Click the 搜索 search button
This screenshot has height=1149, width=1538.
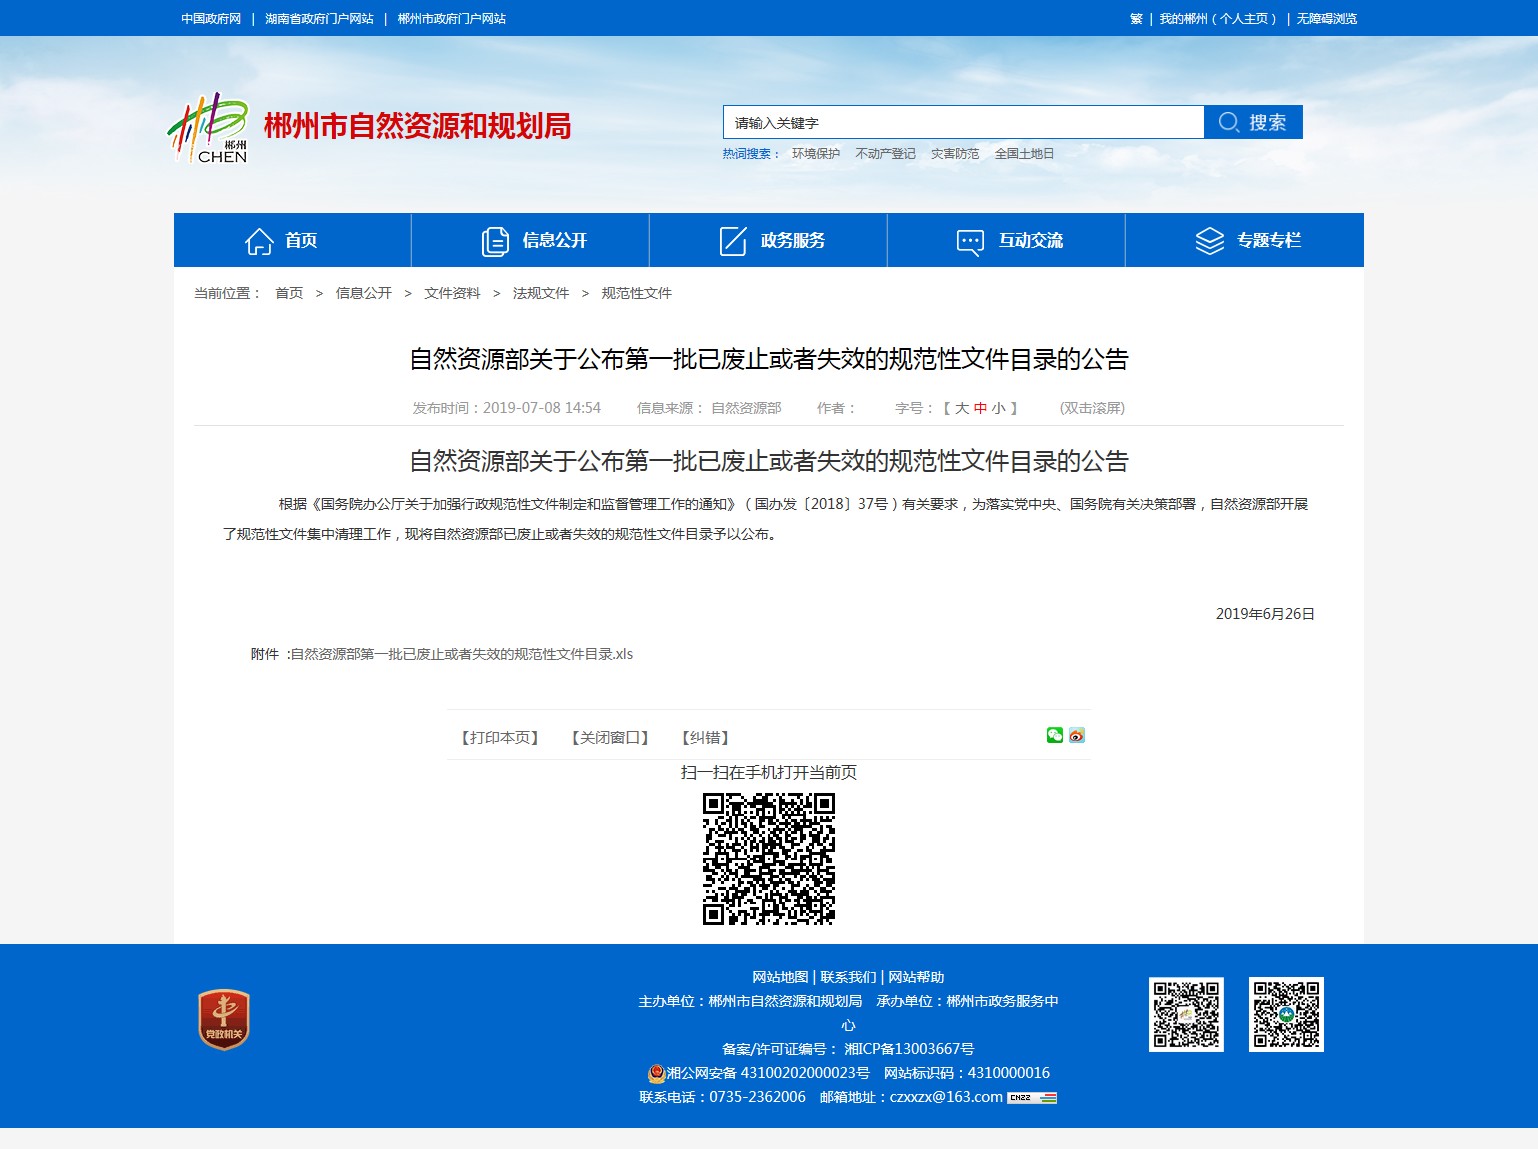click(x=1253, y=122)
